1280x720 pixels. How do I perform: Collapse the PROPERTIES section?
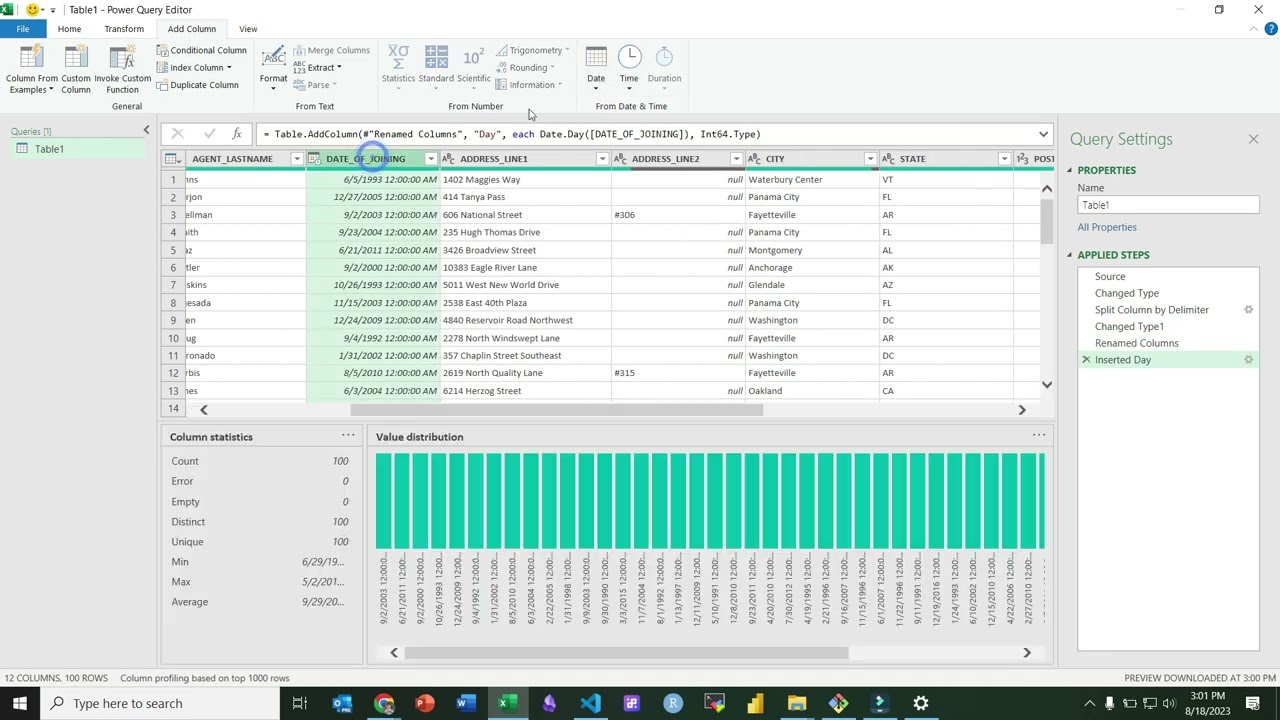pyautogui.click(x=1069, y=171)
